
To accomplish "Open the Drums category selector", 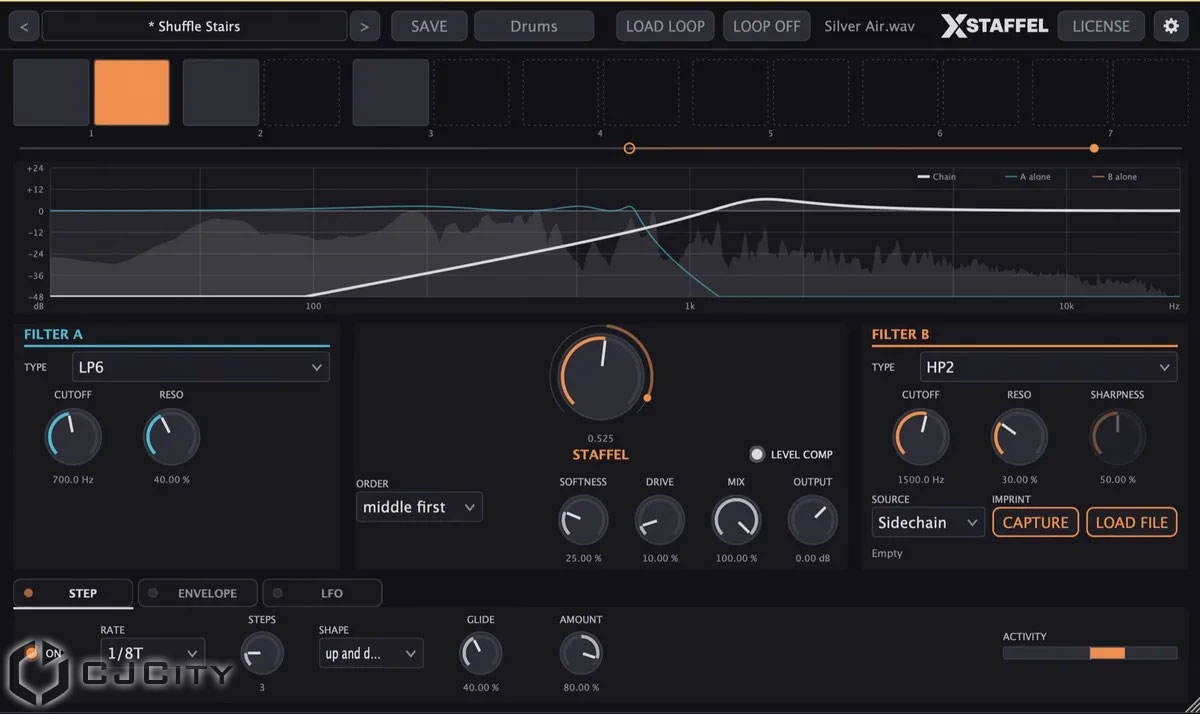I will click(534, 26).
